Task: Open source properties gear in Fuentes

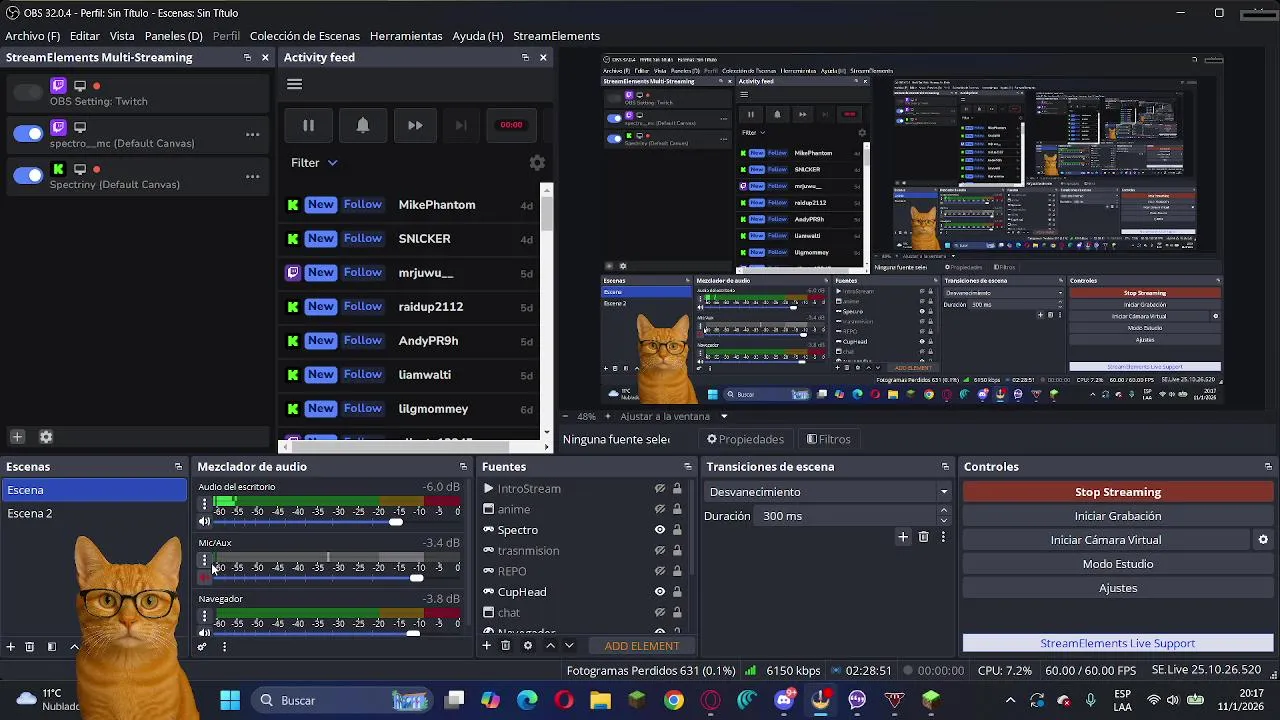Action: tap(528, 646)
